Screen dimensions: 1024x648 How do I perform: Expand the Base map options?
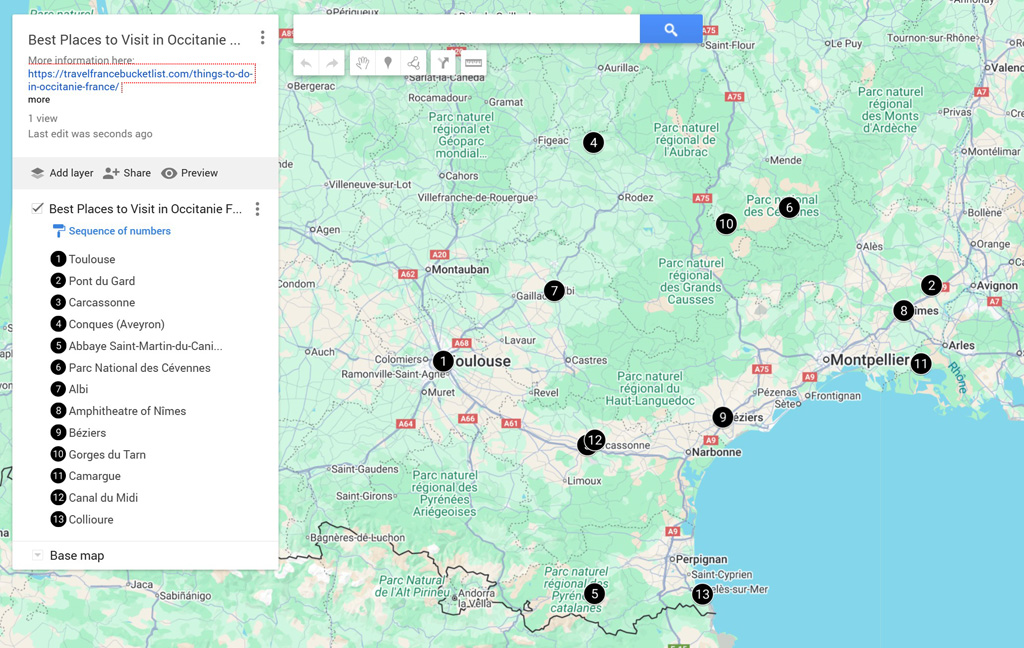tap(37, 556)
